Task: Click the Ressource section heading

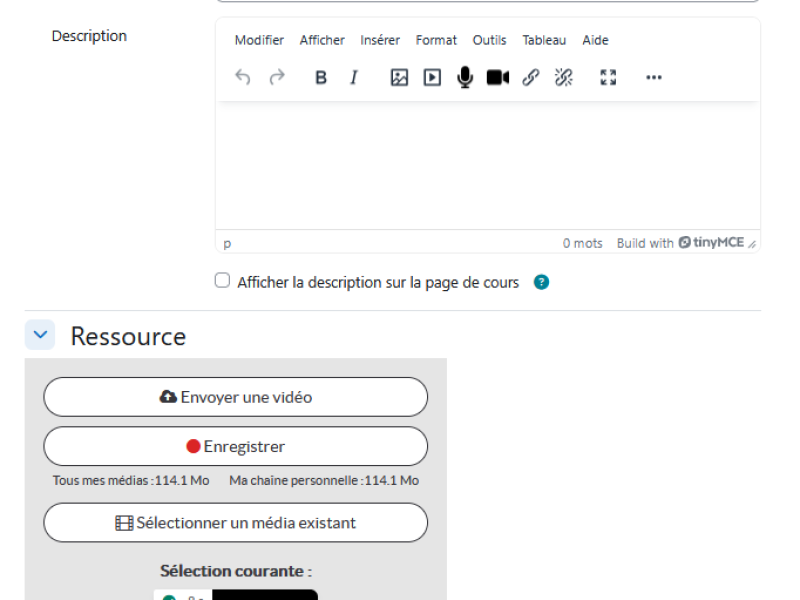Action: 128,336
